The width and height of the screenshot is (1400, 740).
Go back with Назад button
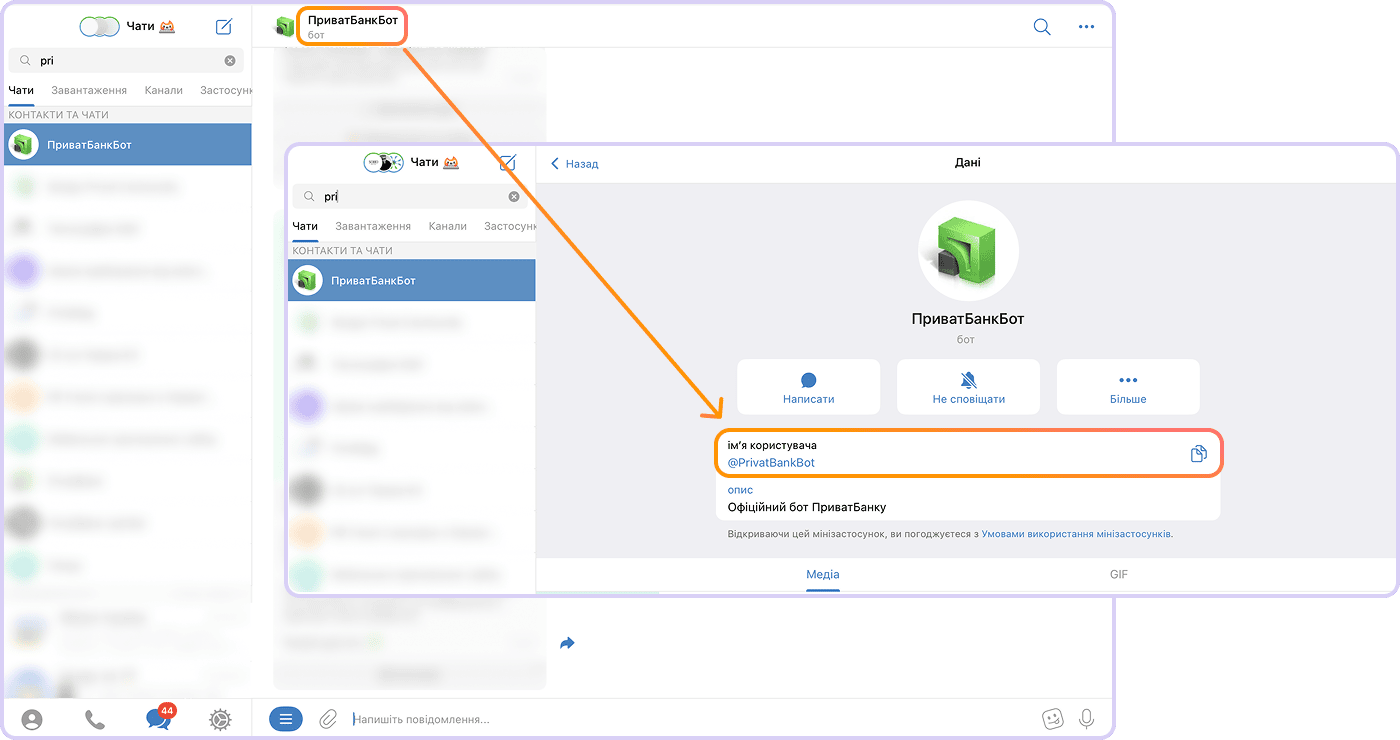point(575,164)
